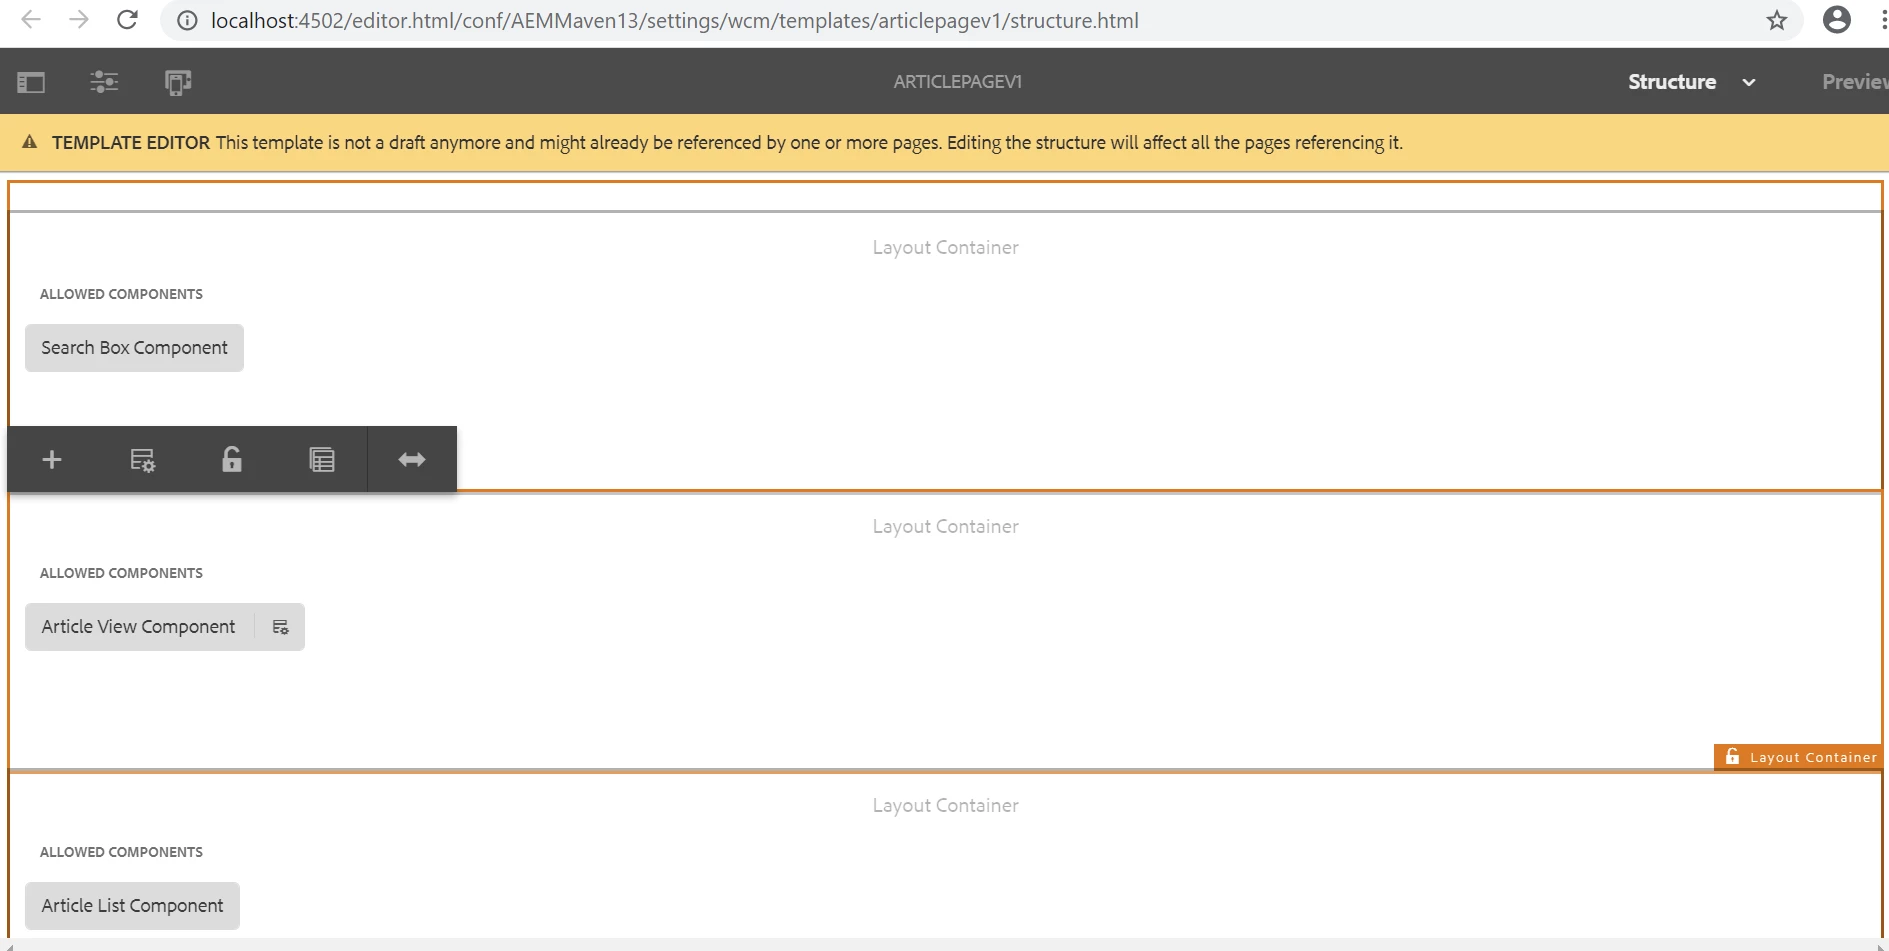Toggle the unlock structure component icon
This screenshot has height=951, width=1889.
[x=232, y=459]
